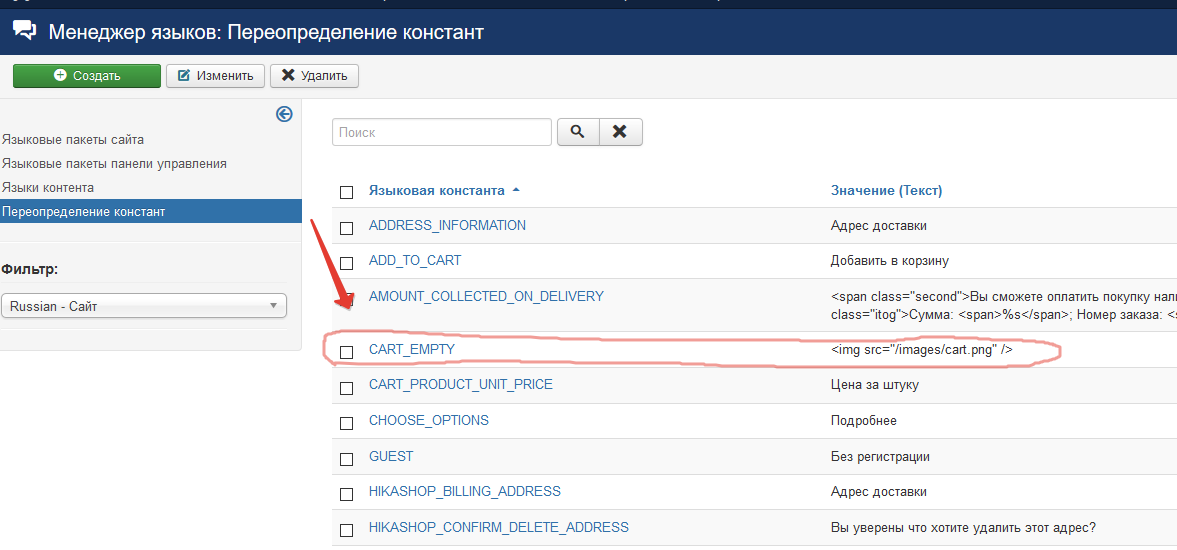Click the magnifier search button
1177x550 pixels.
click(x=576, y=132)
